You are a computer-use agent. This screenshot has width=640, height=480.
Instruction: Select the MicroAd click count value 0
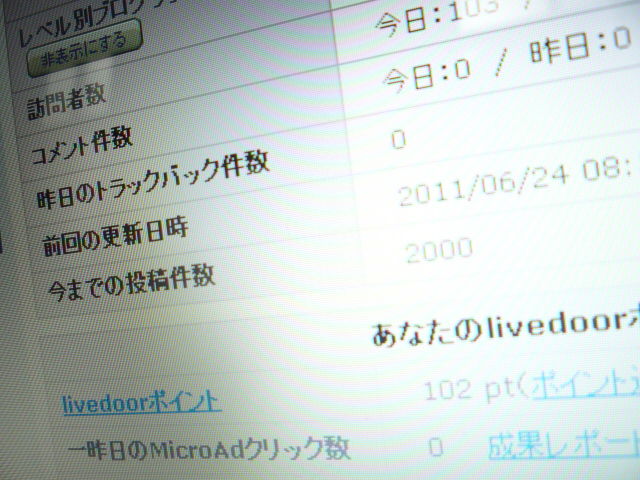436,447
